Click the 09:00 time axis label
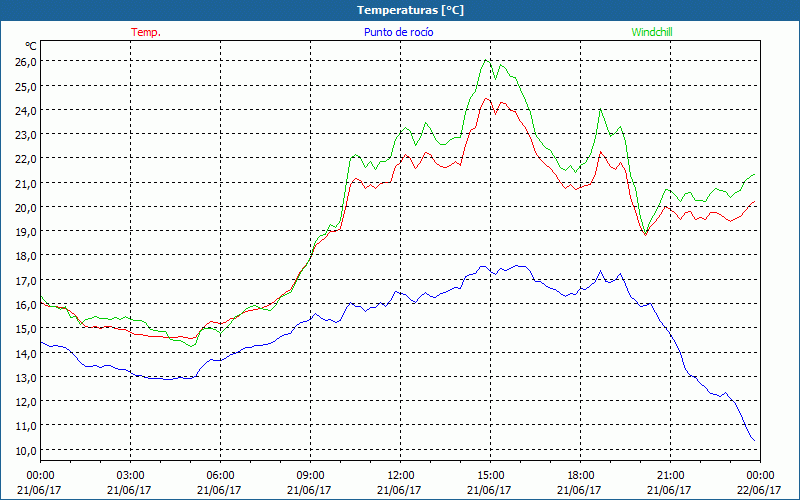The image size is (800, 500). (310, 476)
